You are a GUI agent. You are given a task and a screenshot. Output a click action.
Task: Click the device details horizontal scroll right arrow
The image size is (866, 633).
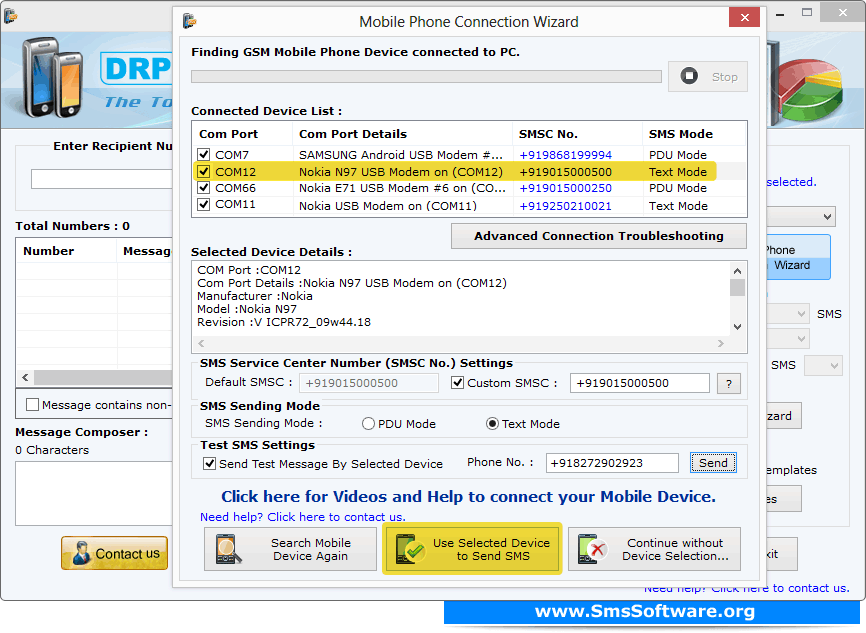[x=721, y=344]
